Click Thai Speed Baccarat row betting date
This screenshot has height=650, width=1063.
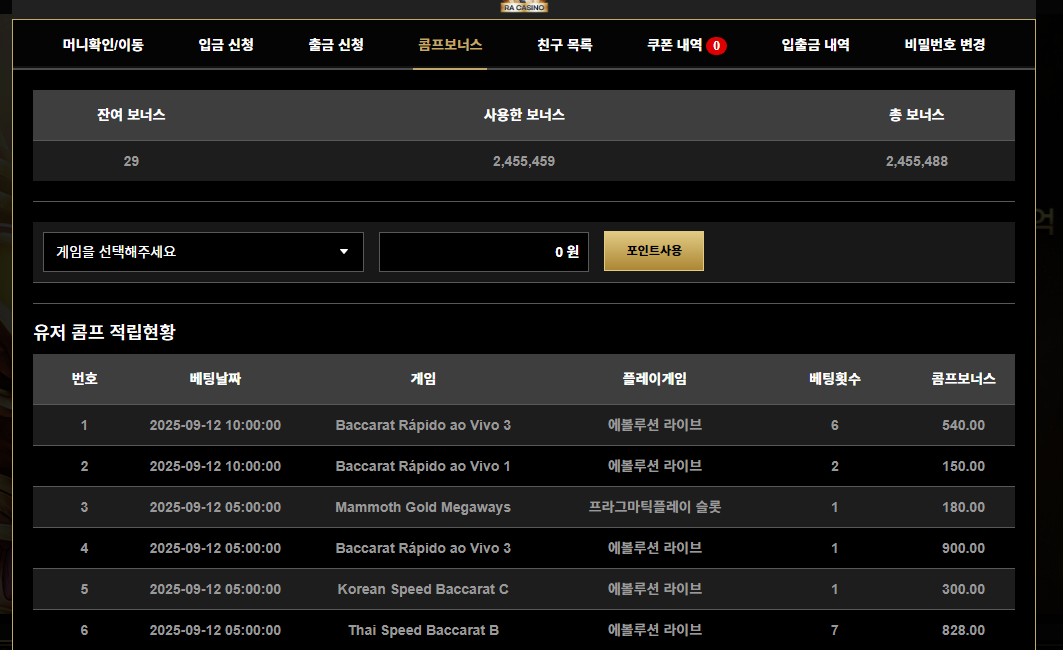[x=215, y=630]
